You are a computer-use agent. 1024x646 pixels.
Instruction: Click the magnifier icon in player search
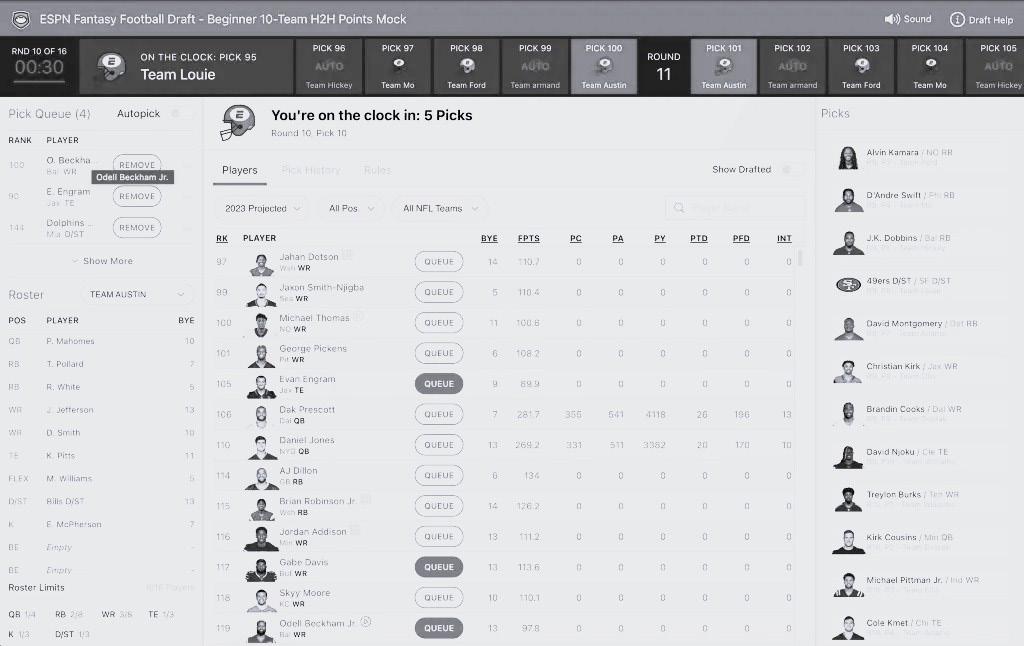pyautogui.click(x=679, y=208)
